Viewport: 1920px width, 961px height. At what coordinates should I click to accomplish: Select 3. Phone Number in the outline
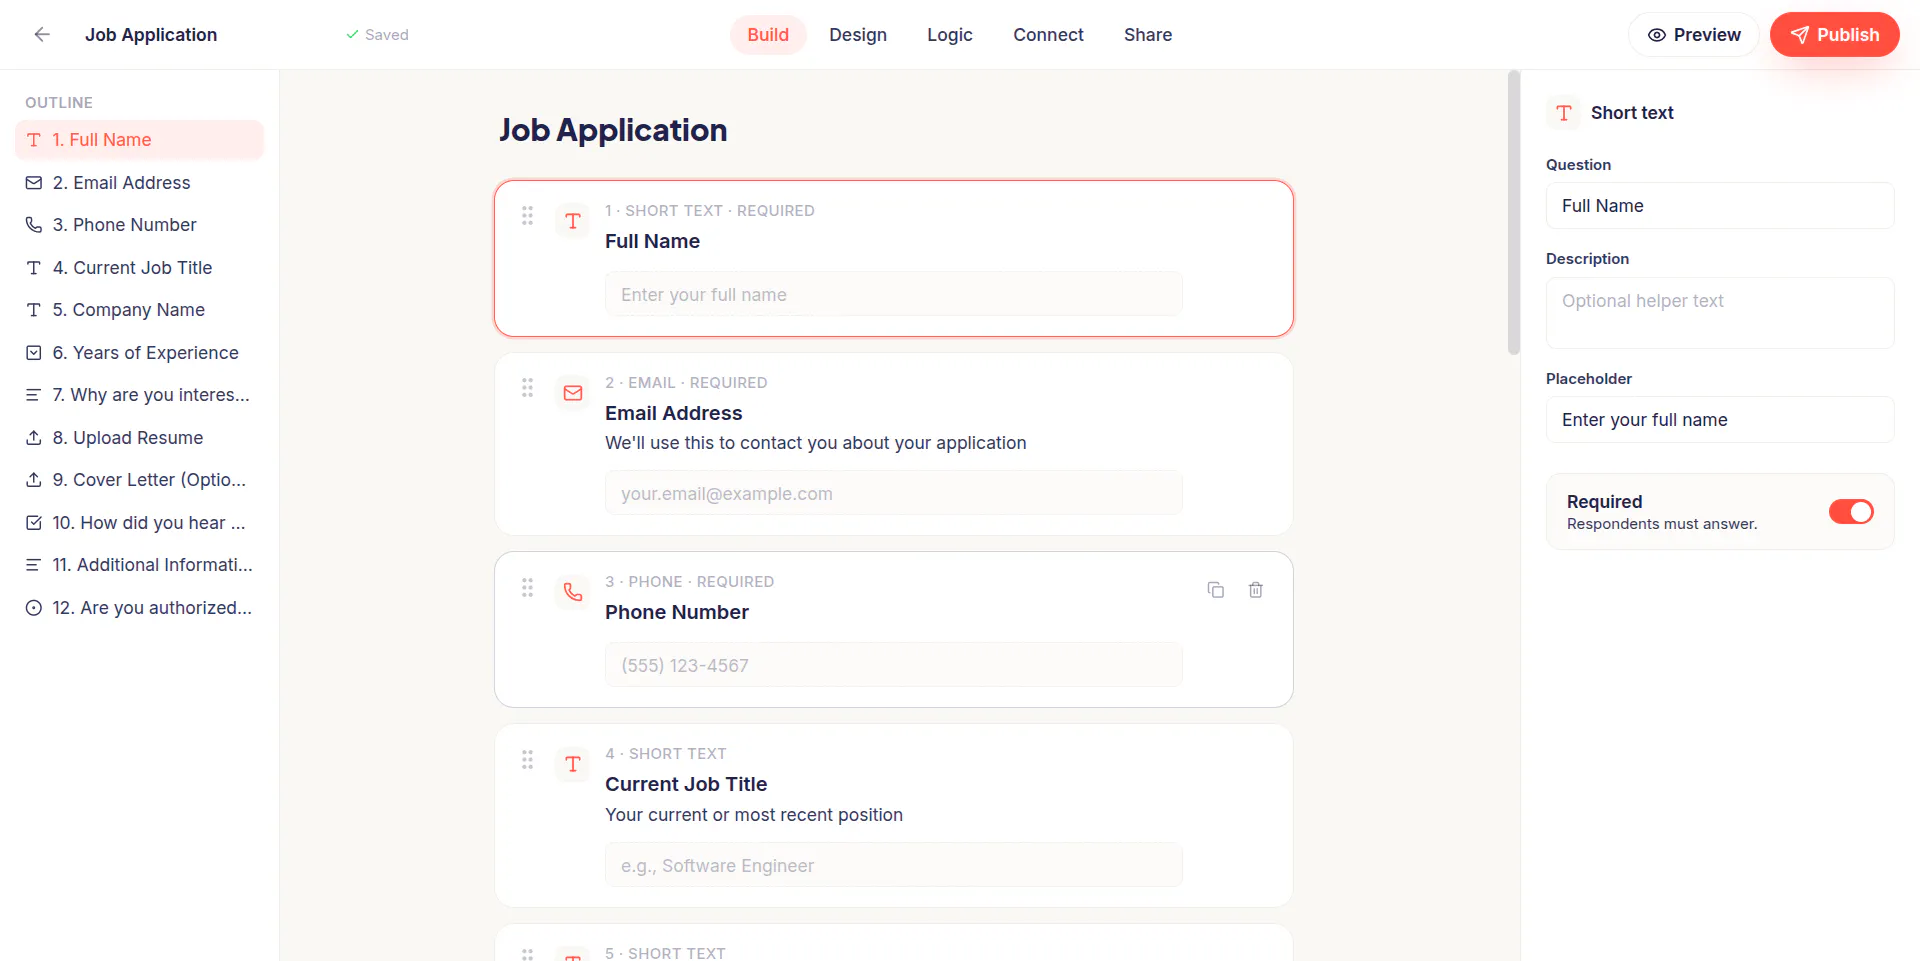click(x=139, y=225)
